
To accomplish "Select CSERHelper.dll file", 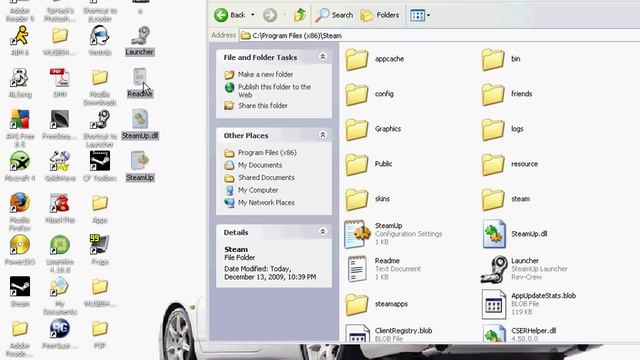I will [x=519, y=333].
